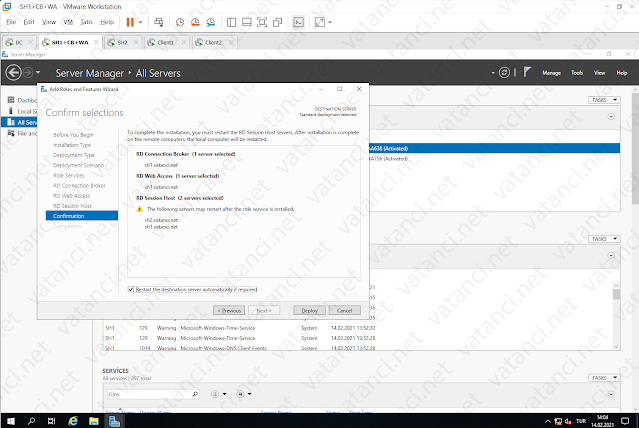This screenshot has width=639, height=428.
Task: Click the Events list vertical scrollbar
Action: [x=616, y=316]
